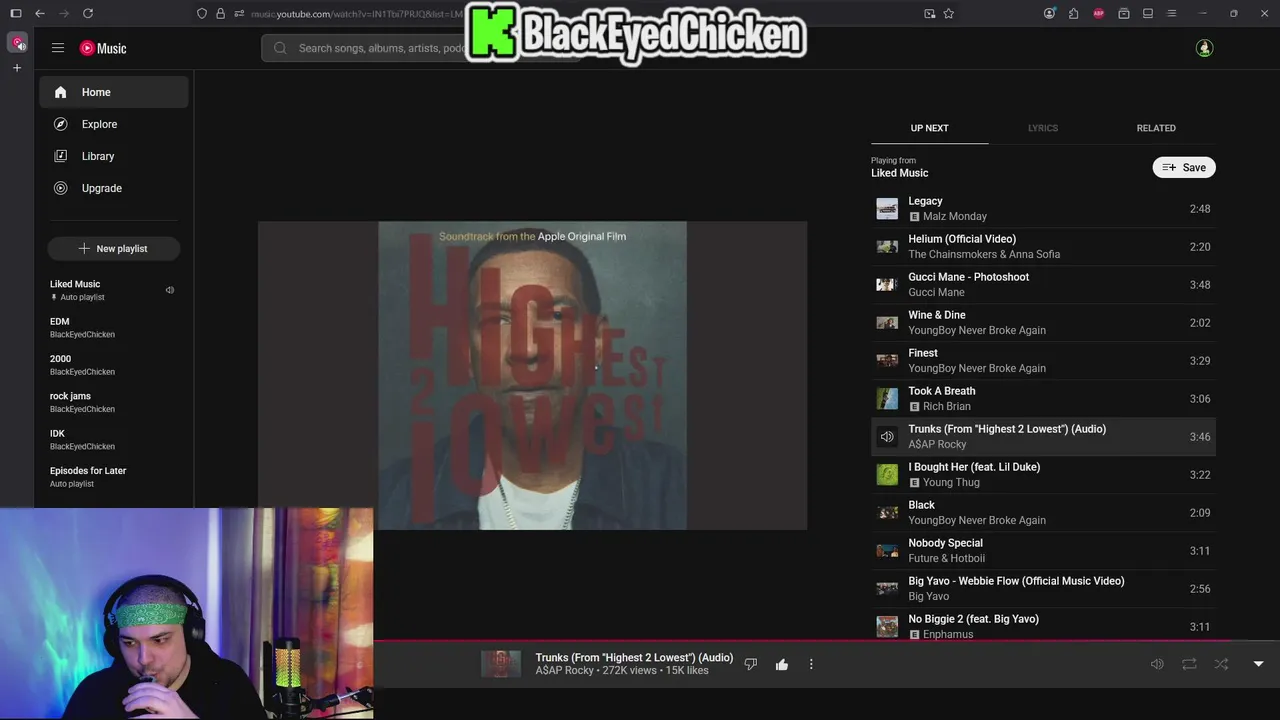Select the pinned YouTube Music tab
This screenshot has width=1280, height=720.
tap(17, 42)
